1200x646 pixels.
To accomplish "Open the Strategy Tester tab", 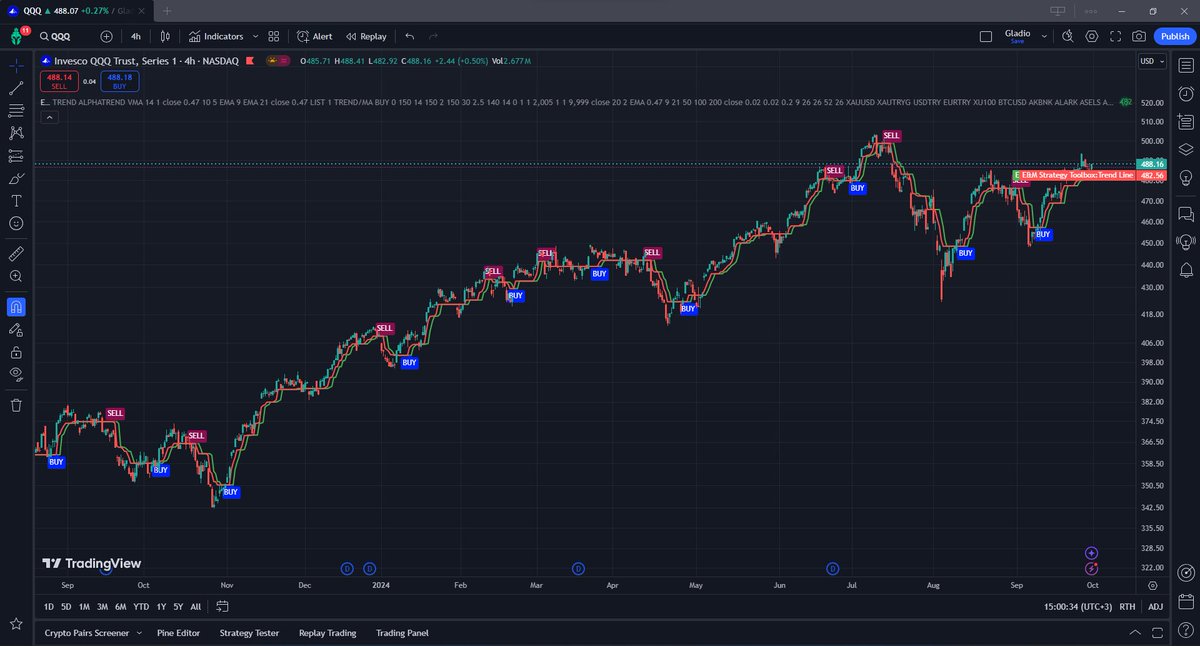I will tap(249, 633).
